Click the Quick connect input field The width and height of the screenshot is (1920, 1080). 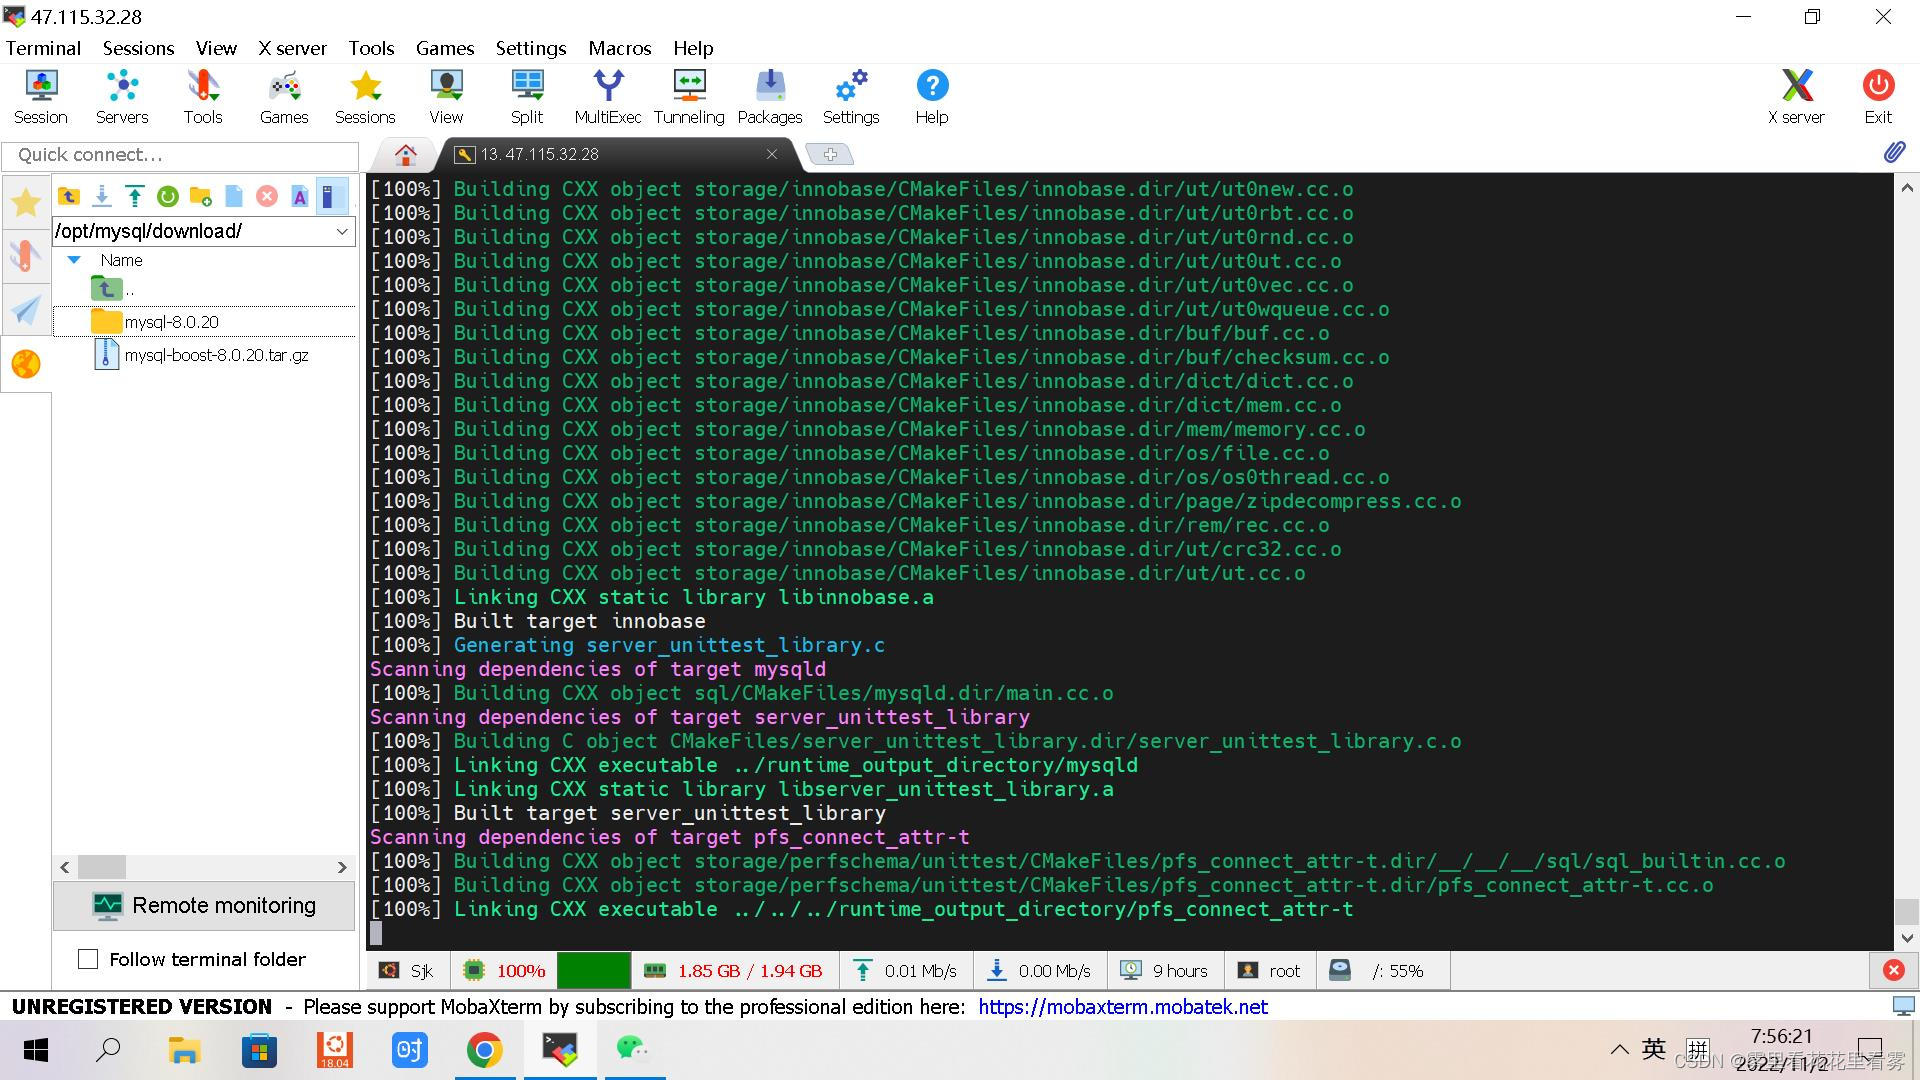coord(180,155)
